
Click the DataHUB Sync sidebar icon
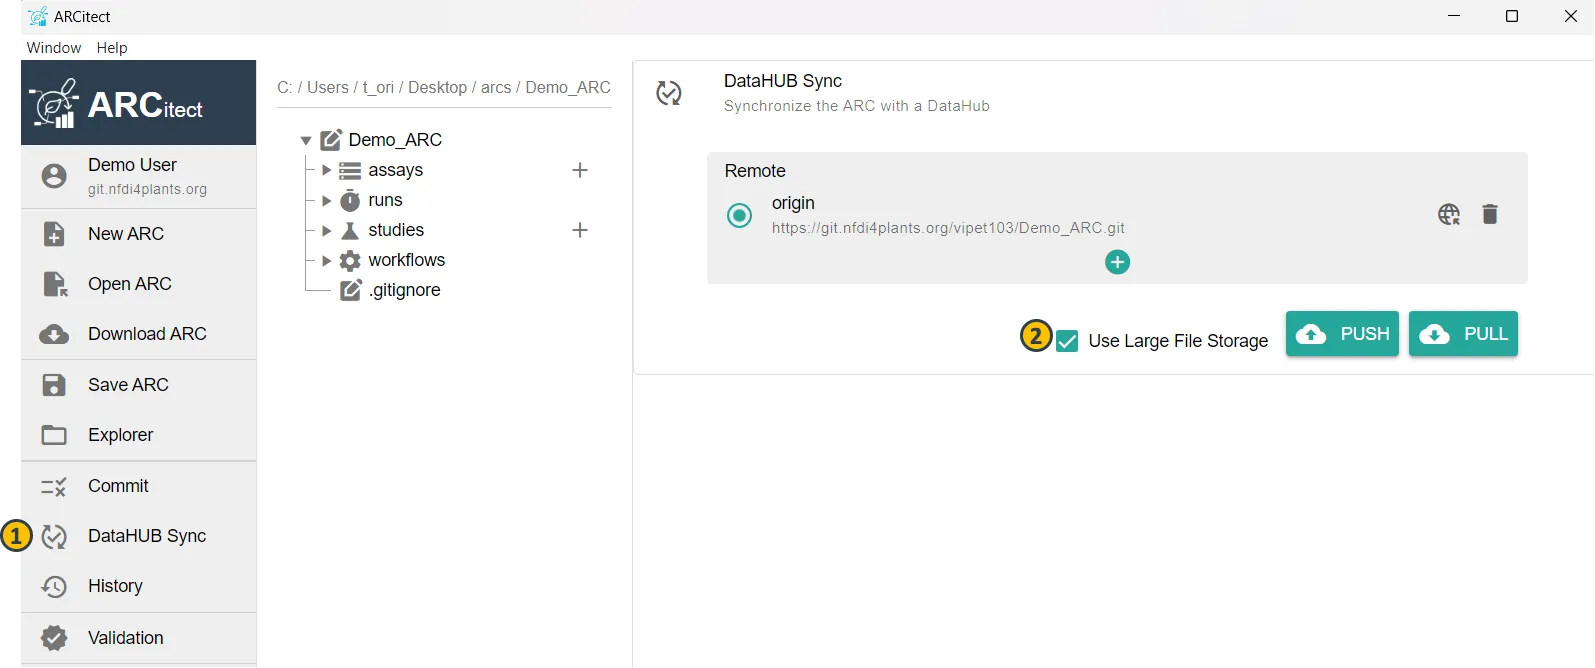[x=54, y=537]
